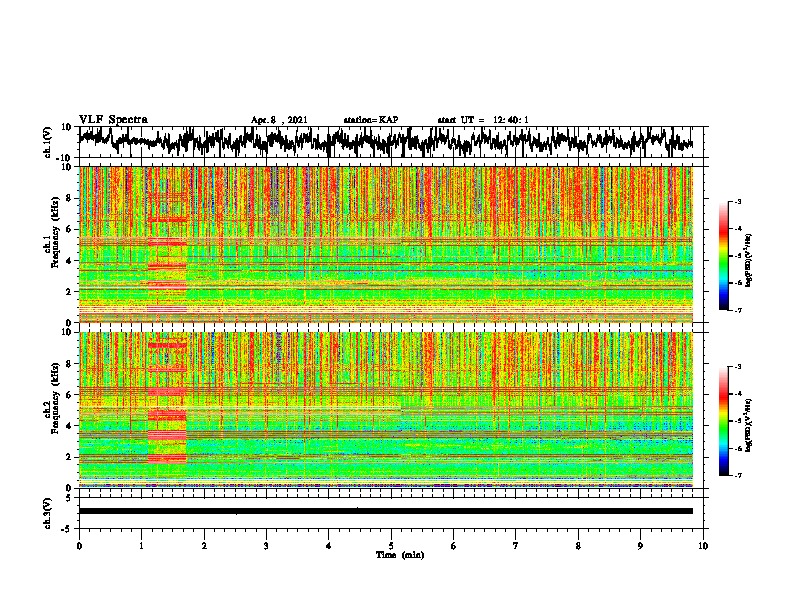Click the "station=KAP" header text

[371, 120]
